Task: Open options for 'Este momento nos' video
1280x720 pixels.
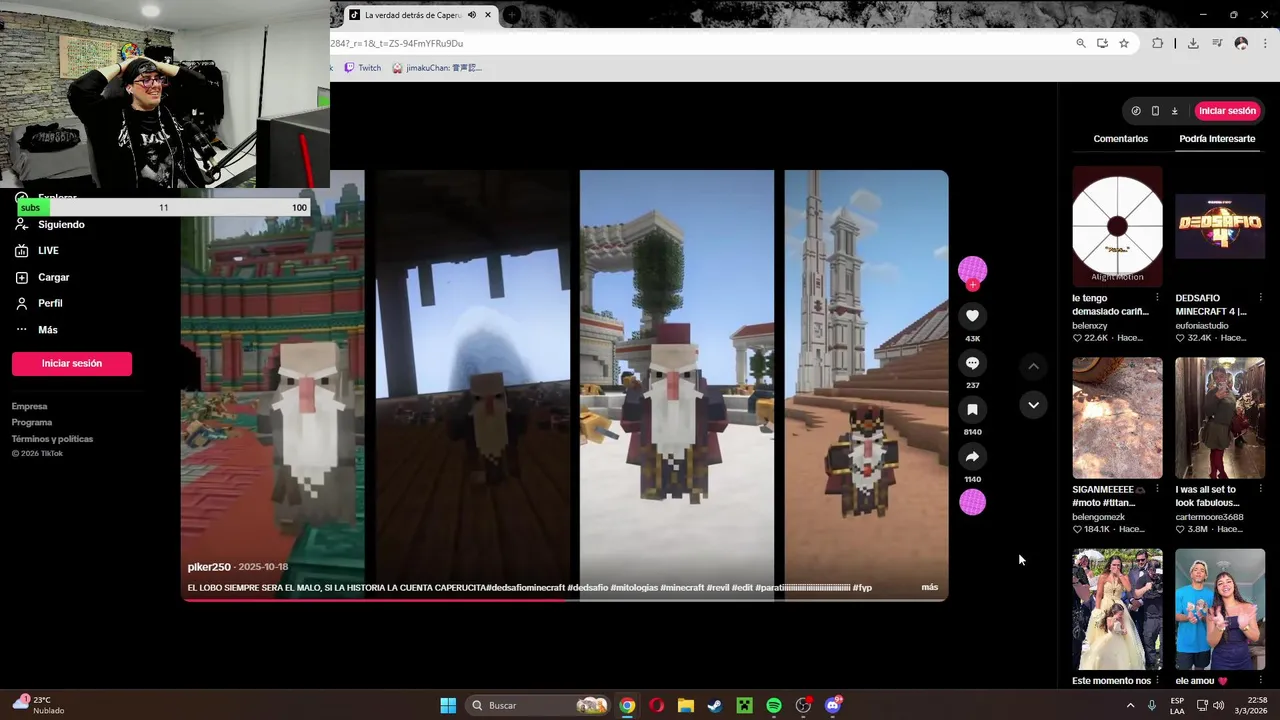Action: tap(1157, 681)
